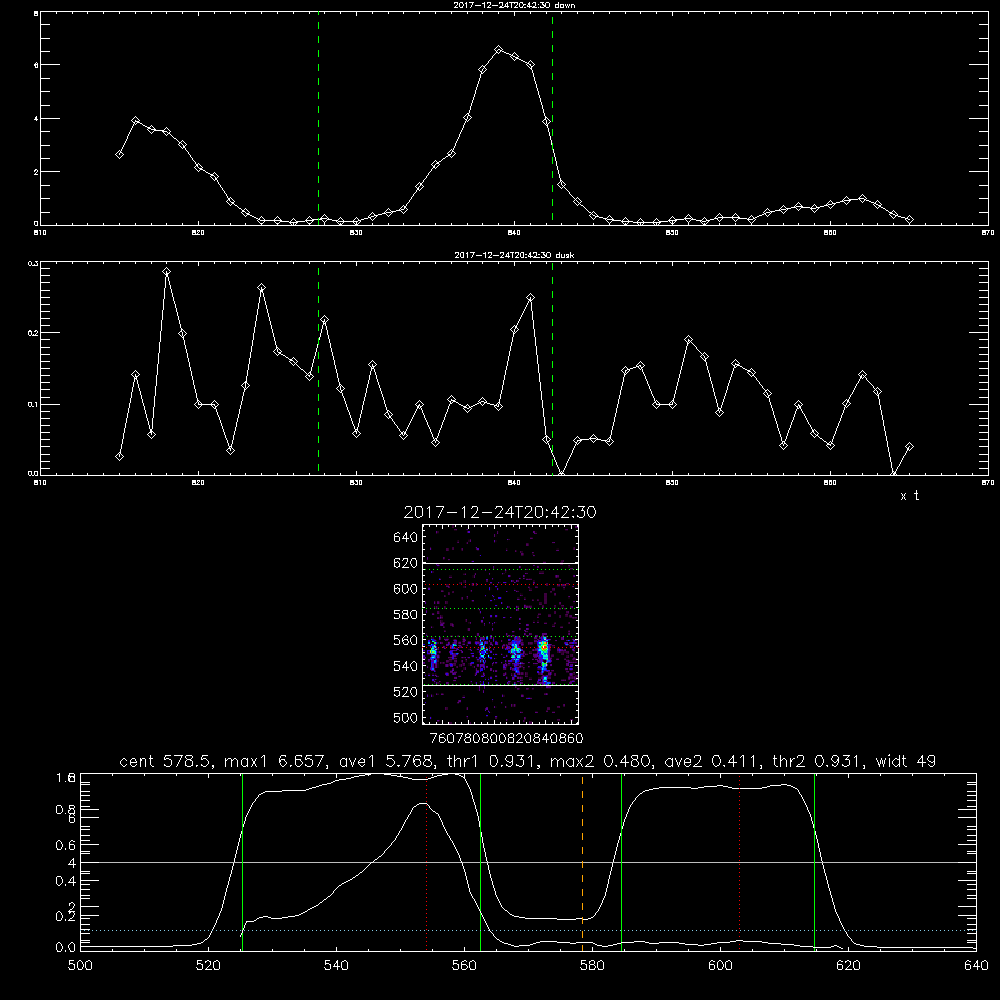Click the highest diamond marker in dawn plot
This screenshot has width=1000, height=1000.
(x=499, y=50)
